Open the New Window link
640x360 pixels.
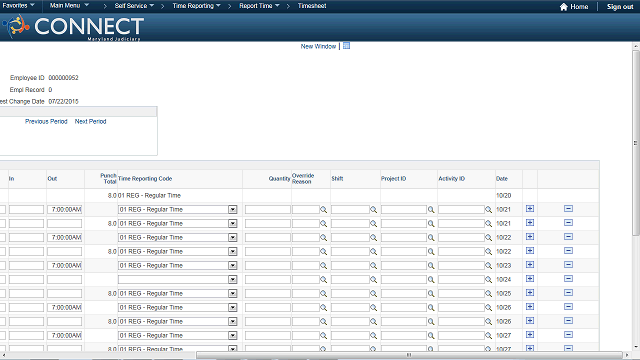[x=318, y=46]
